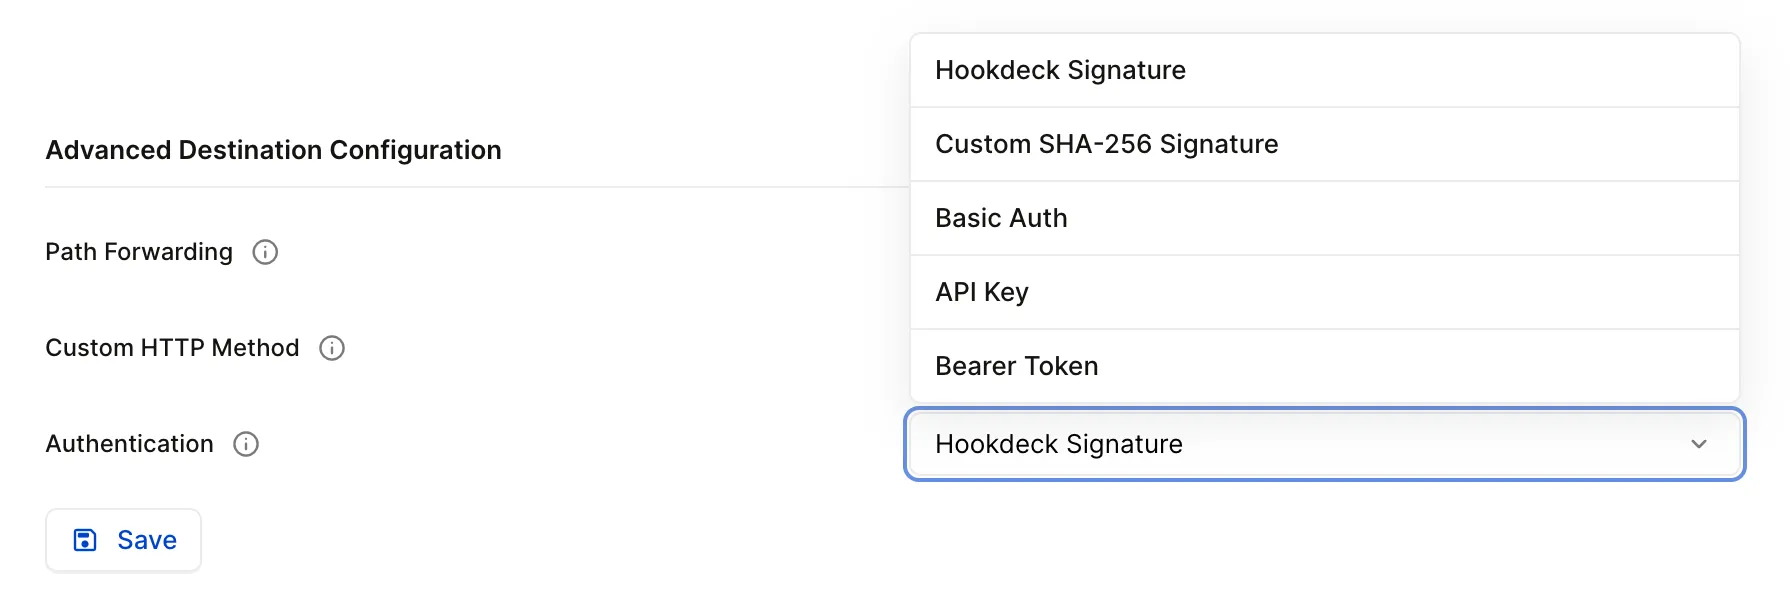
Task: Click the currently selected Hookdeck Signature value
Action: 1059,444
